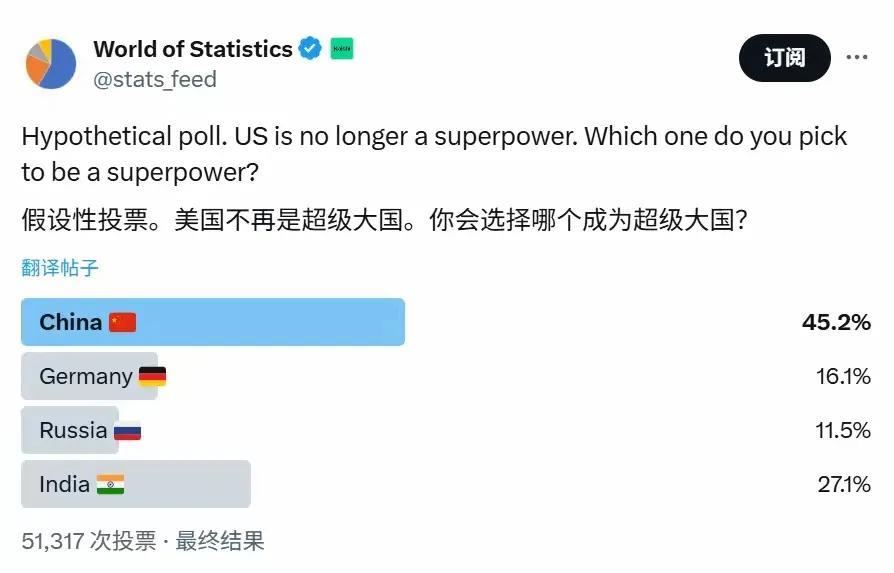Image resolution: width=894 pixels, height=573 pixels.
Task: Click the Germany flag icon
Action: tap(152, 377)
